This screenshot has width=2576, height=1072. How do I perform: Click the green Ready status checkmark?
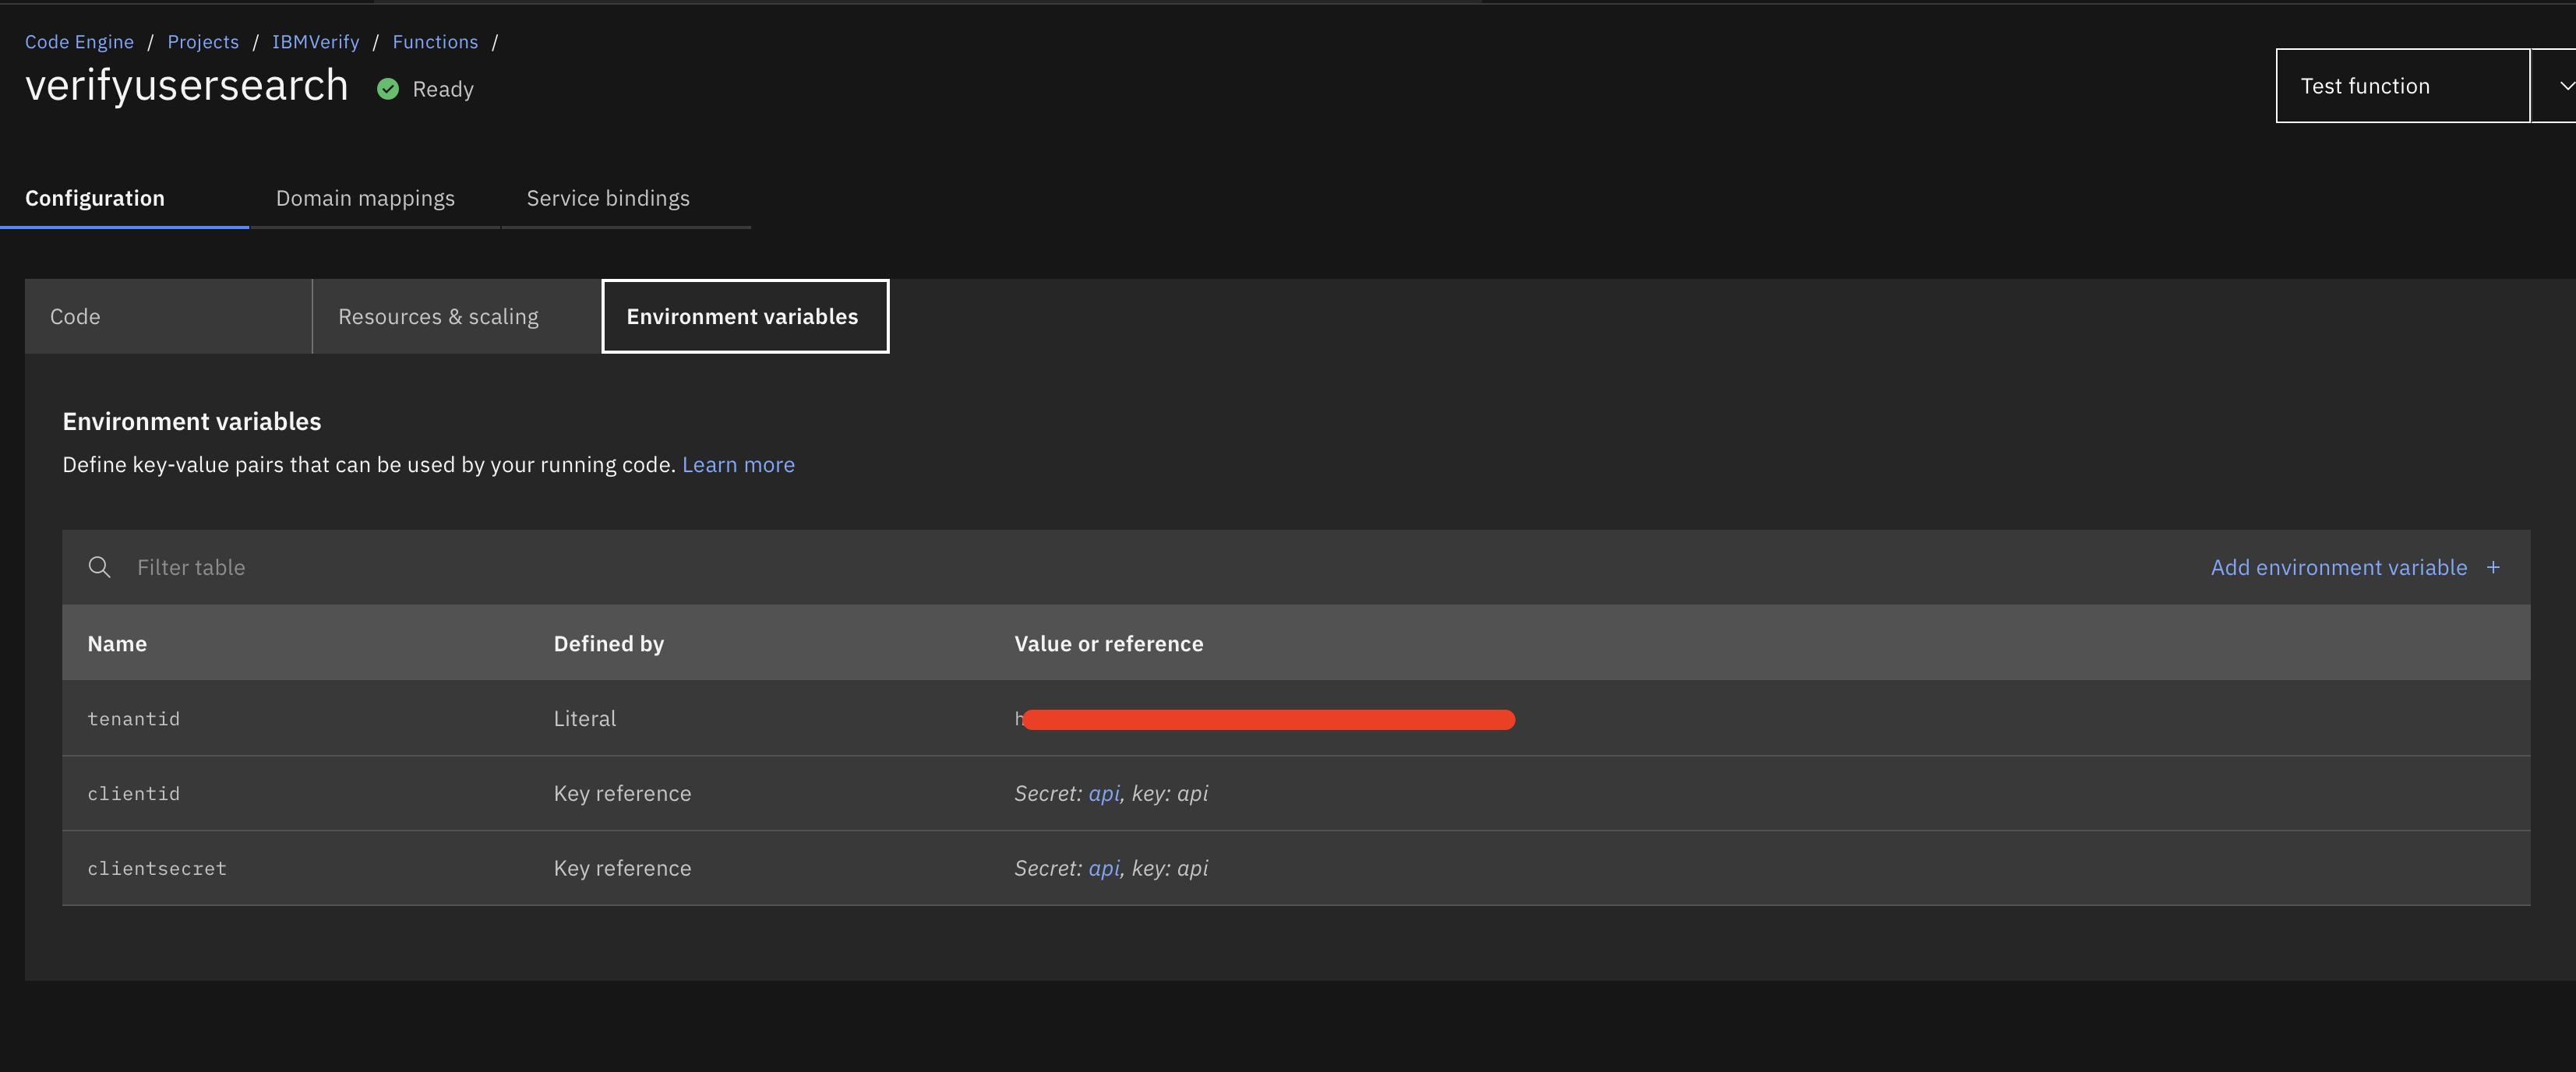(x=388, y=89)
